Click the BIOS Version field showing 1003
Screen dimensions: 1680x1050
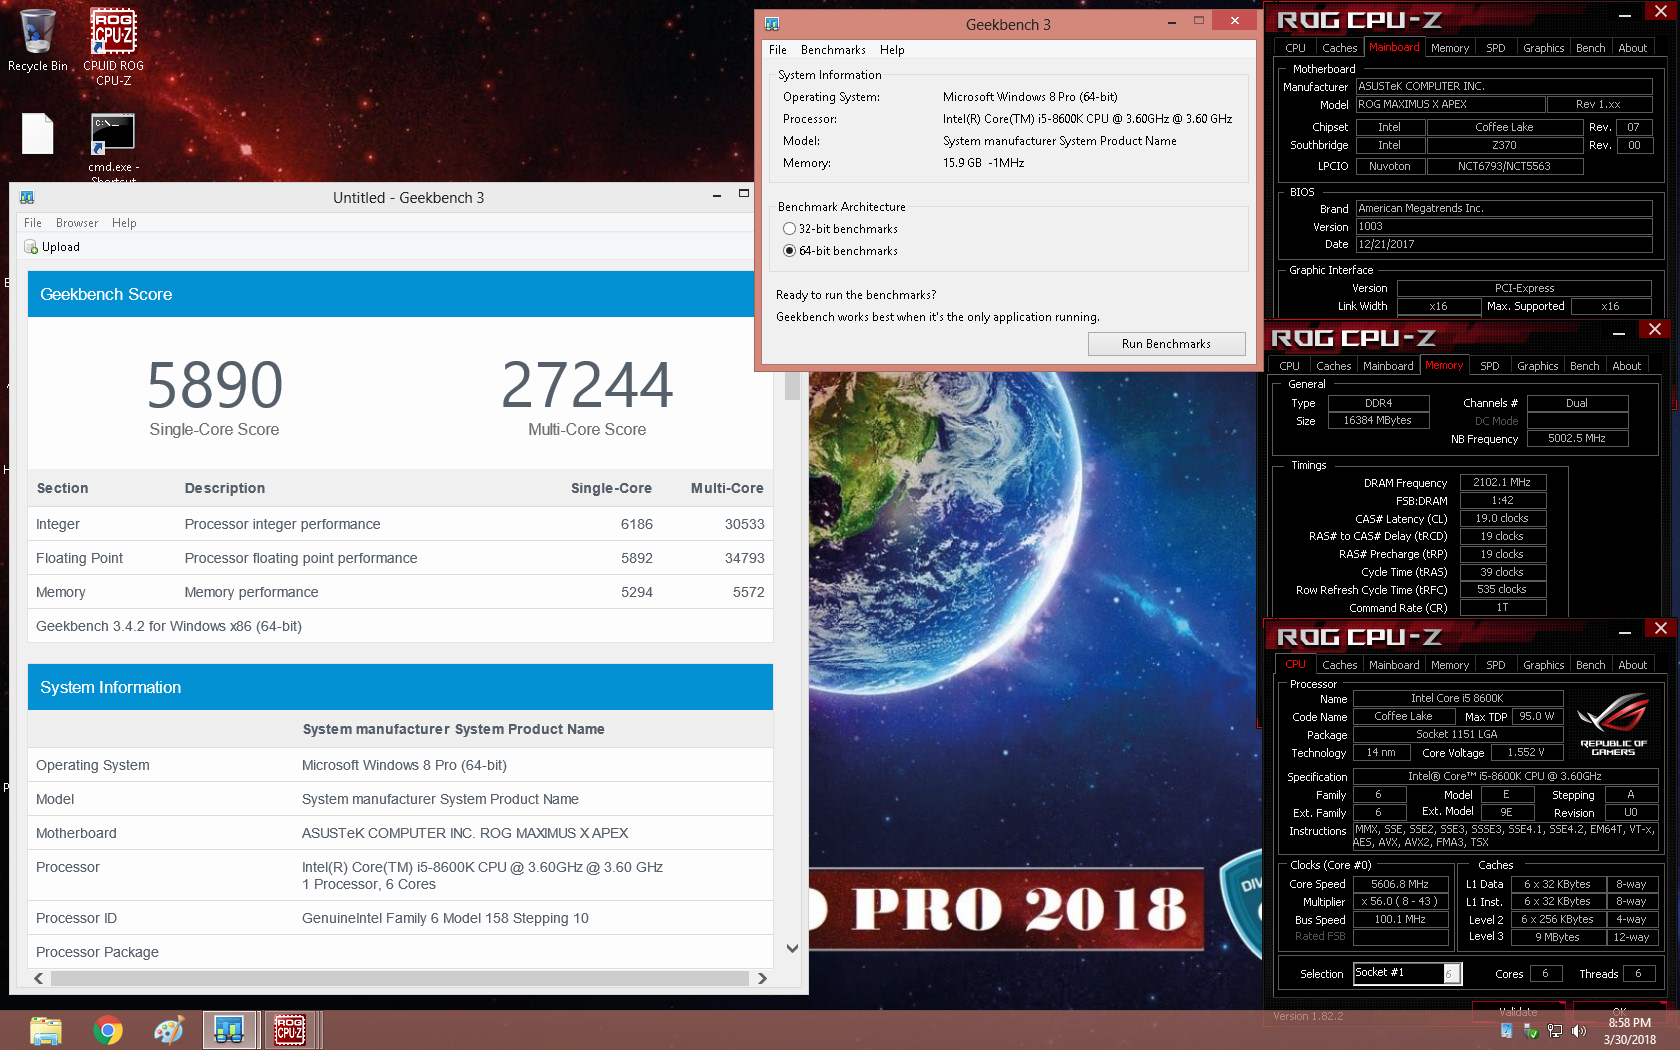(x=1503, y=226)
